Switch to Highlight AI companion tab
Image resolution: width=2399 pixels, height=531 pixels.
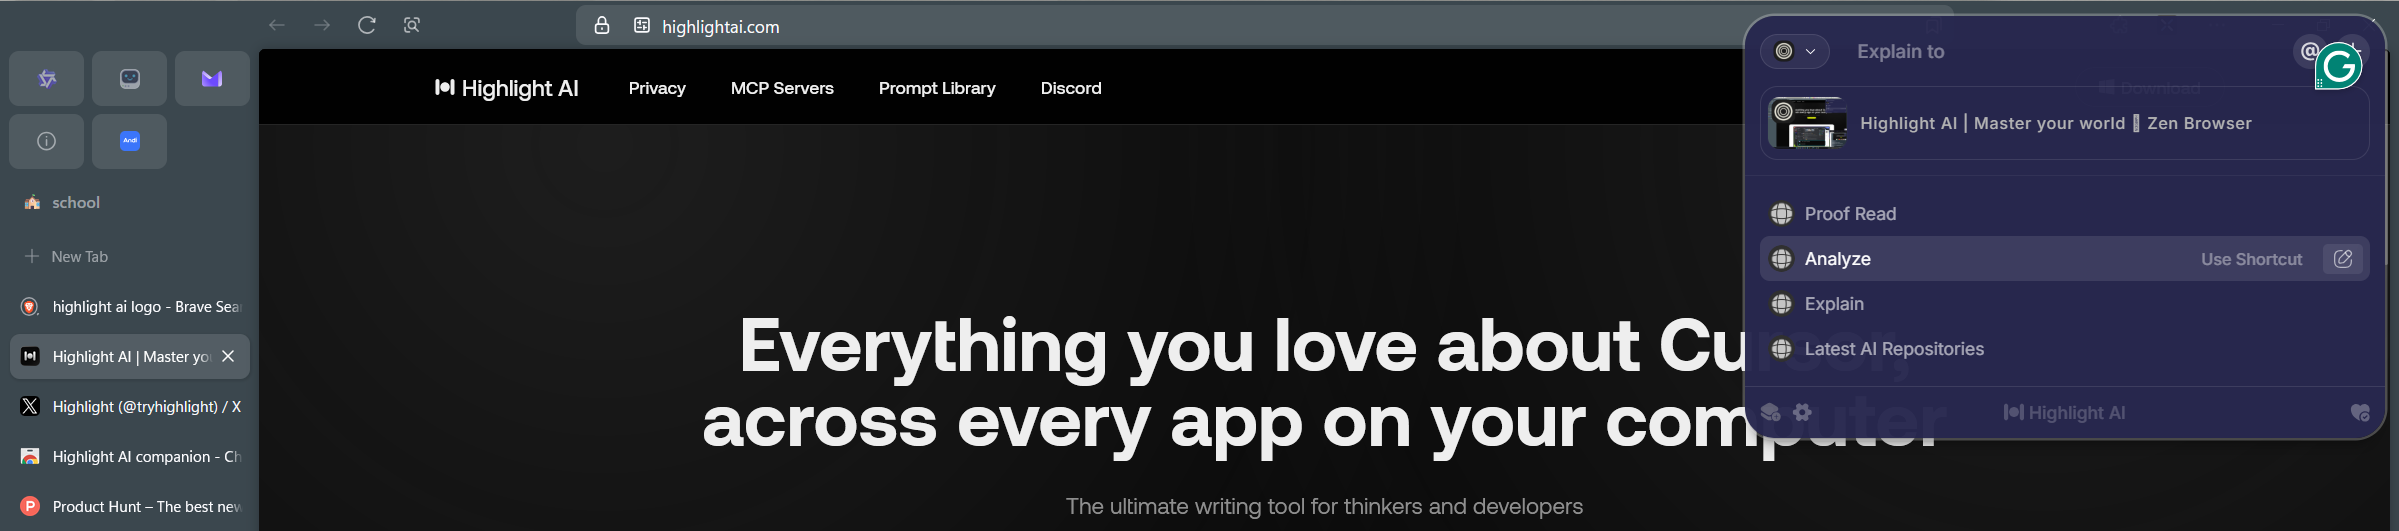(130, 457)
